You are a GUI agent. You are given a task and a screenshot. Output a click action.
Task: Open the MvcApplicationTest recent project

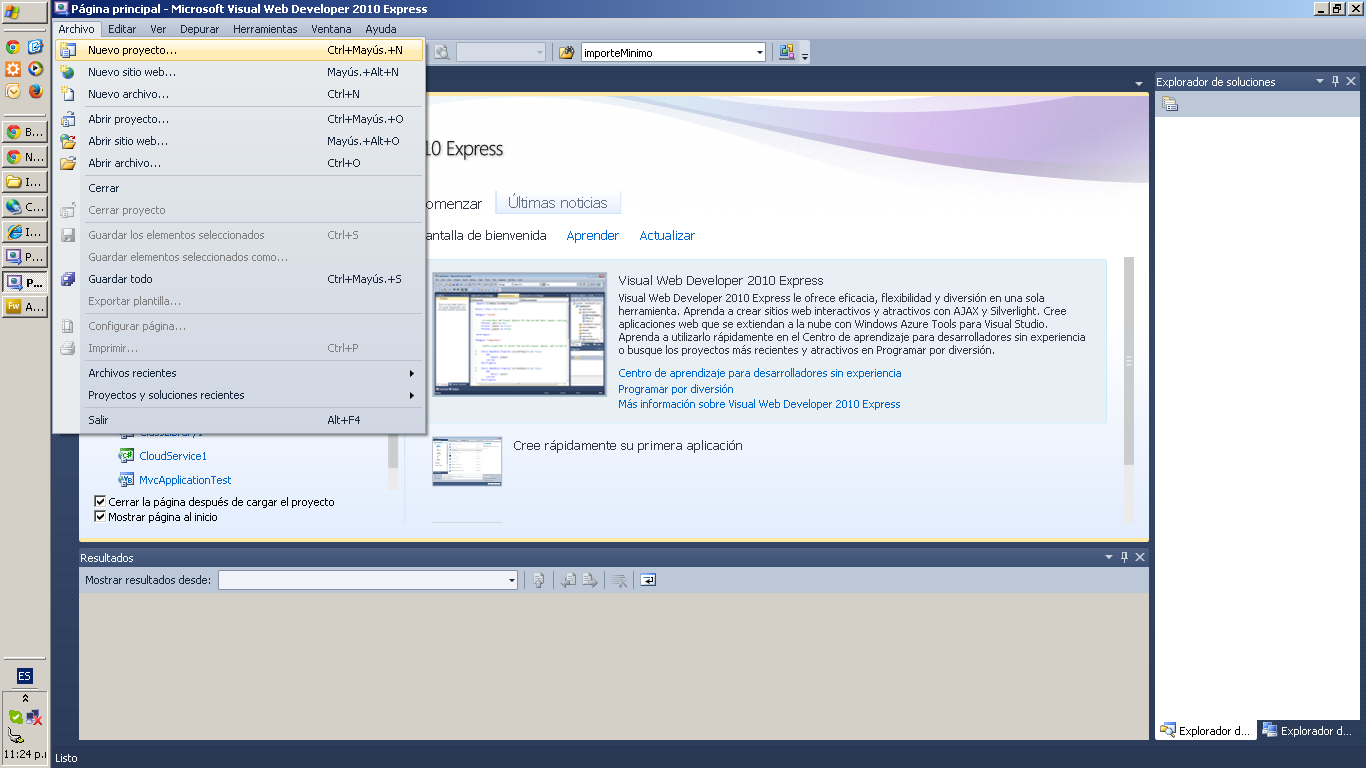point(185,480)
